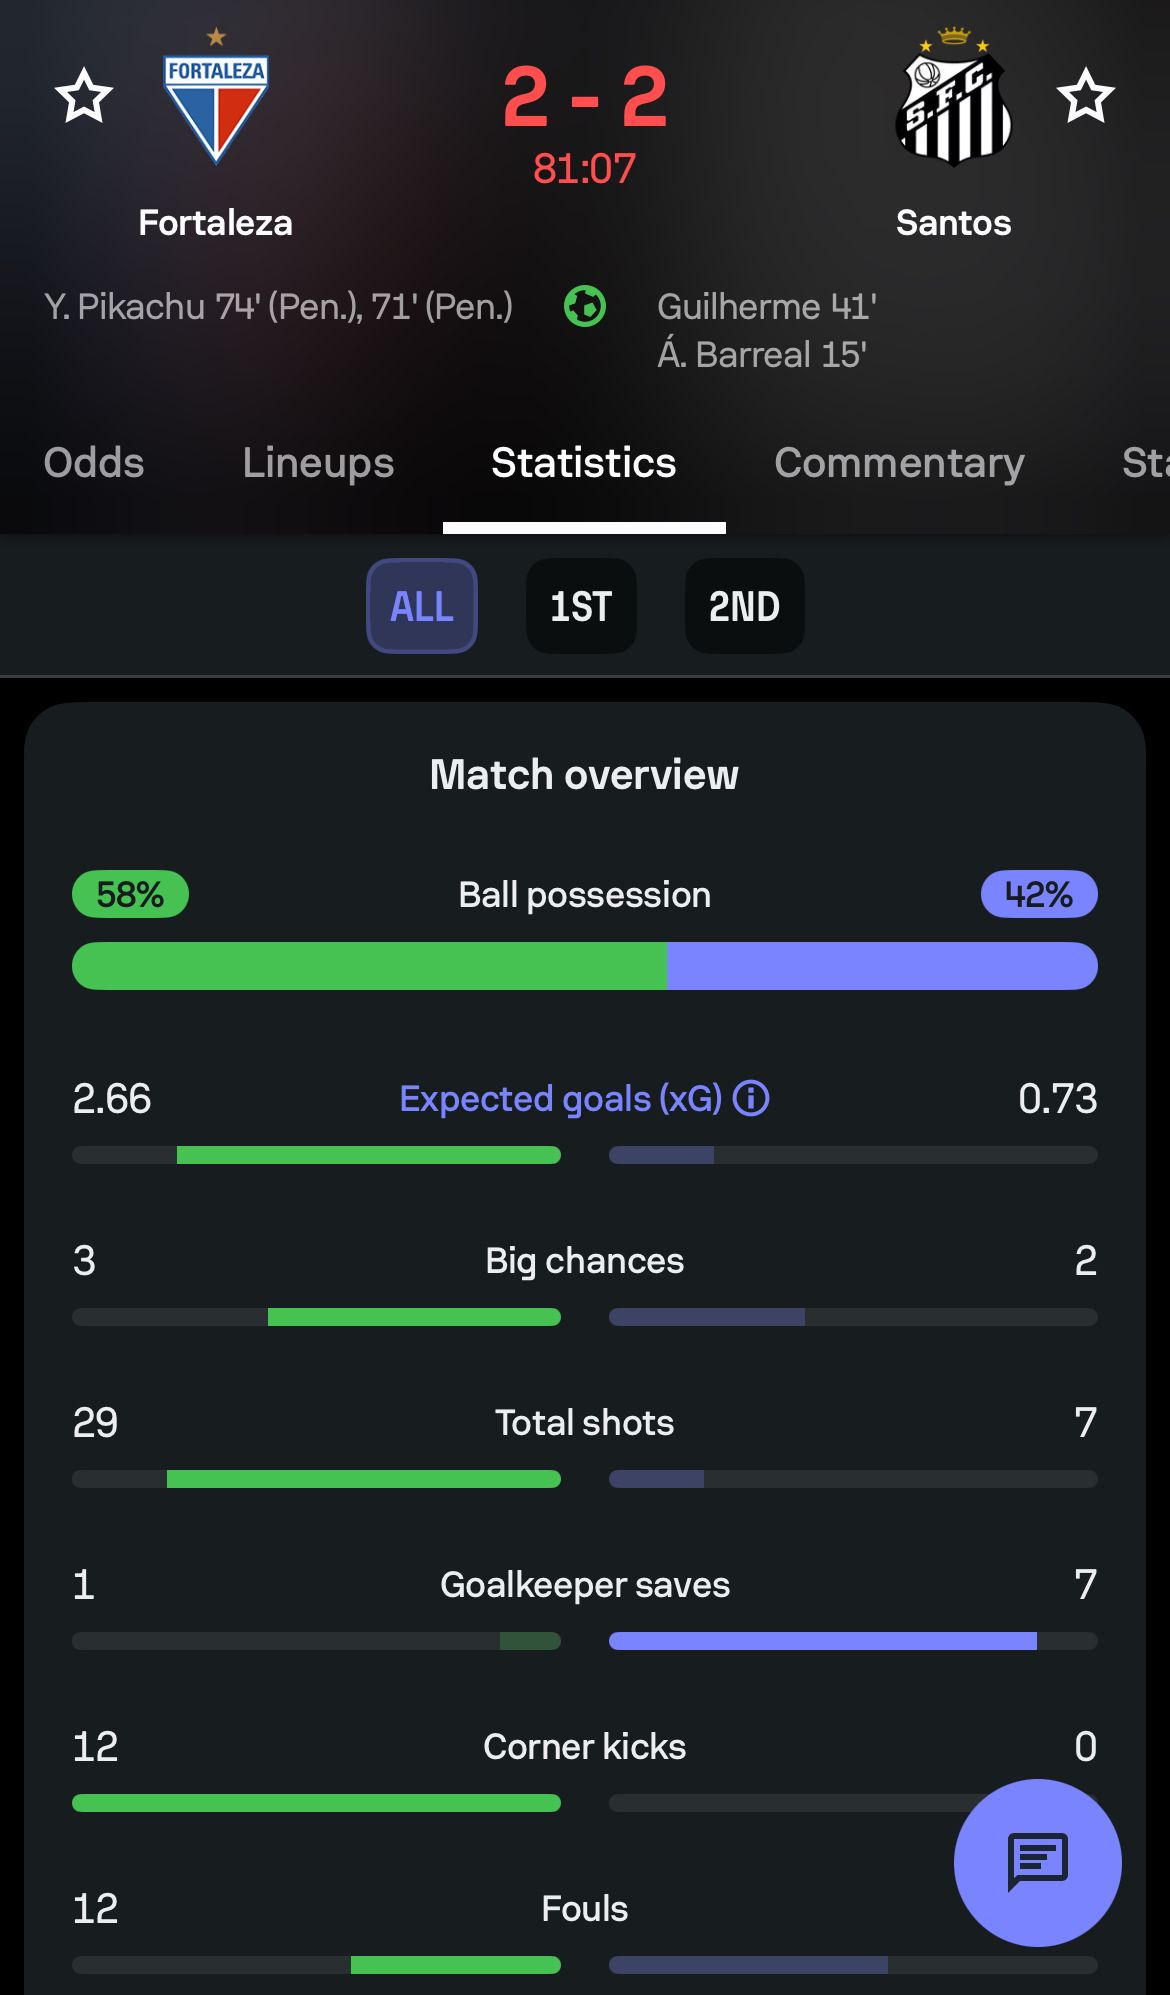Favorite Santos with the star icon
The height and width of the screenshot is (1995, 1170).
coord(1085,96)
